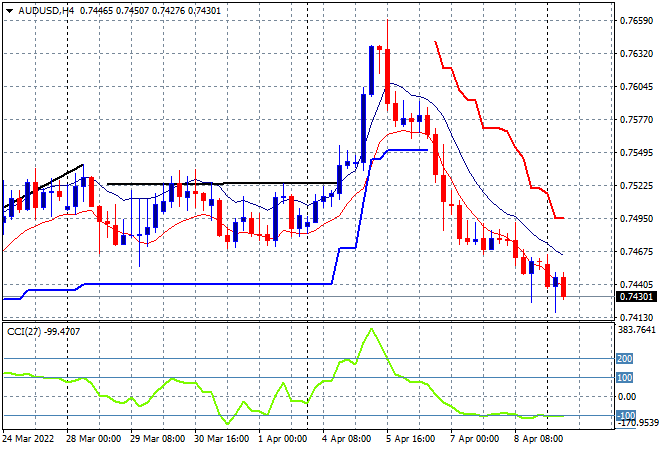Click the AUDUSD,H4 chart title text
This screenshot has height=450, width=660.
46,11
